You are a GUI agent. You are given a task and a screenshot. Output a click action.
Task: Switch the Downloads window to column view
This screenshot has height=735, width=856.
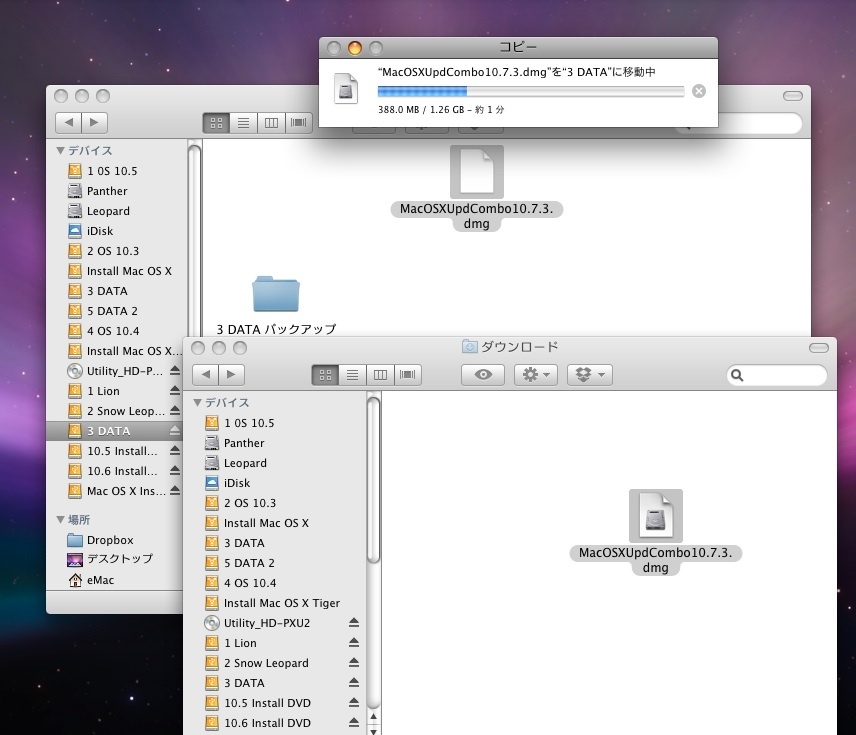pos(380,375)
